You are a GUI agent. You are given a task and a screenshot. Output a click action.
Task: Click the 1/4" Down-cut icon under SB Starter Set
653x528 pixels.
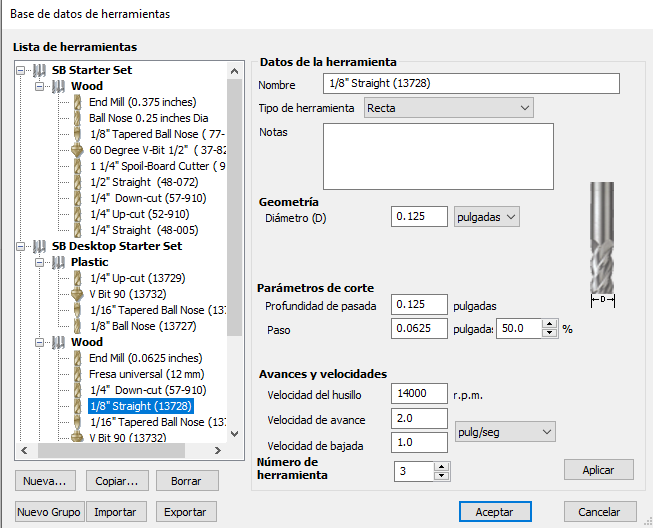pyautogui.click(x=77, y=198)
